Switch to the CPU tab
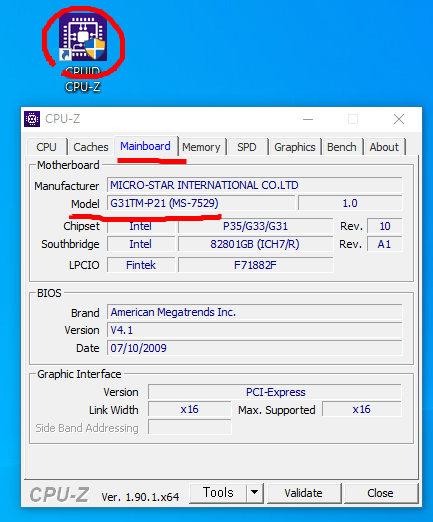 (46, 147)
